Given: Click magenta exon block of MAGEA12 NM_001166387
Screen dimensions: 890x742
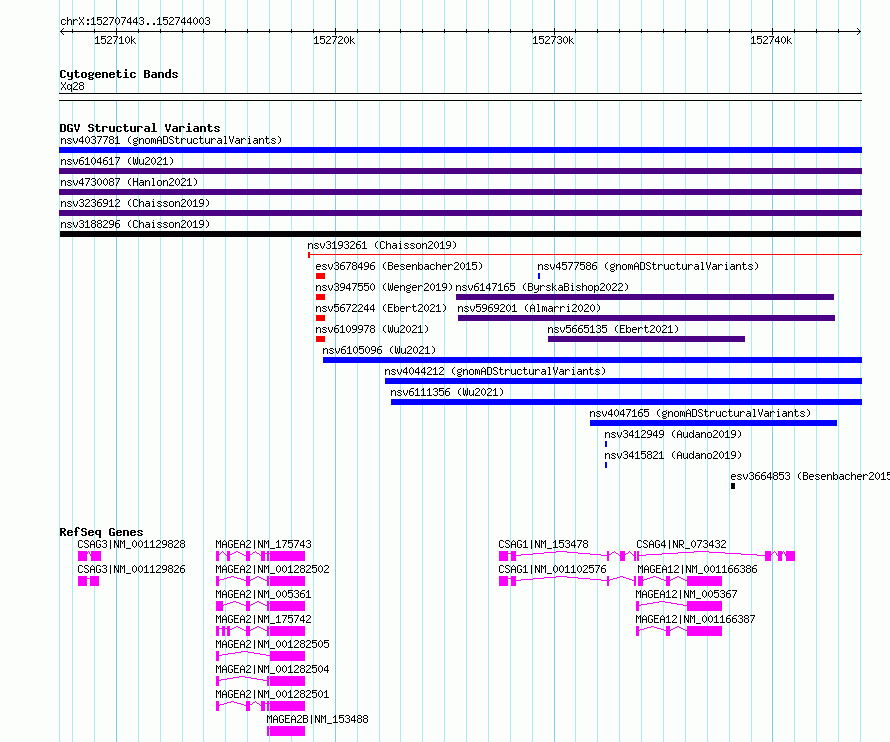Looking at the screenshot, I should [704, 631].
